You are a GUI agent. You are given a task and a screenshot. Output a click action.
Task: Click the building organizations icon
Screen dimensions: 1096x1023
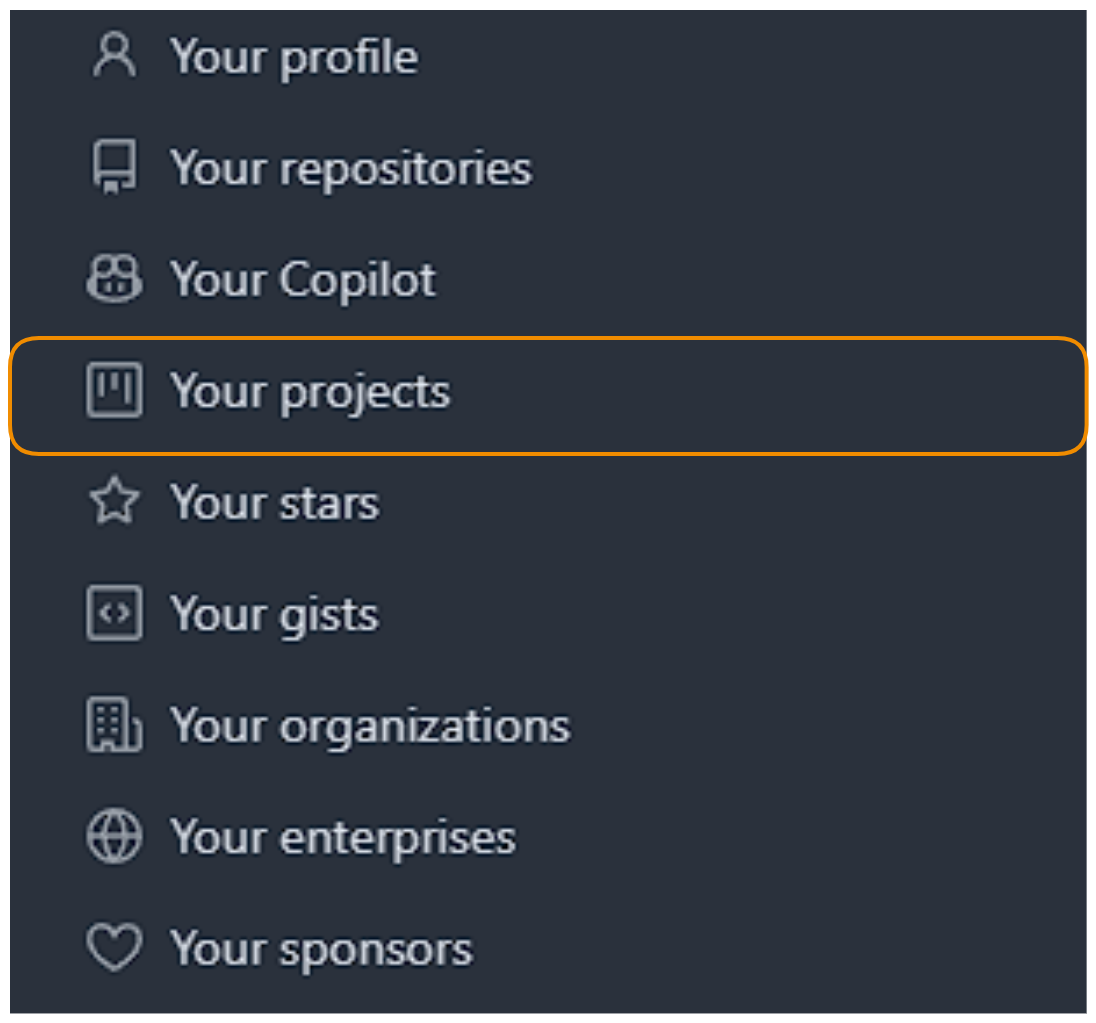coord(115,725)
